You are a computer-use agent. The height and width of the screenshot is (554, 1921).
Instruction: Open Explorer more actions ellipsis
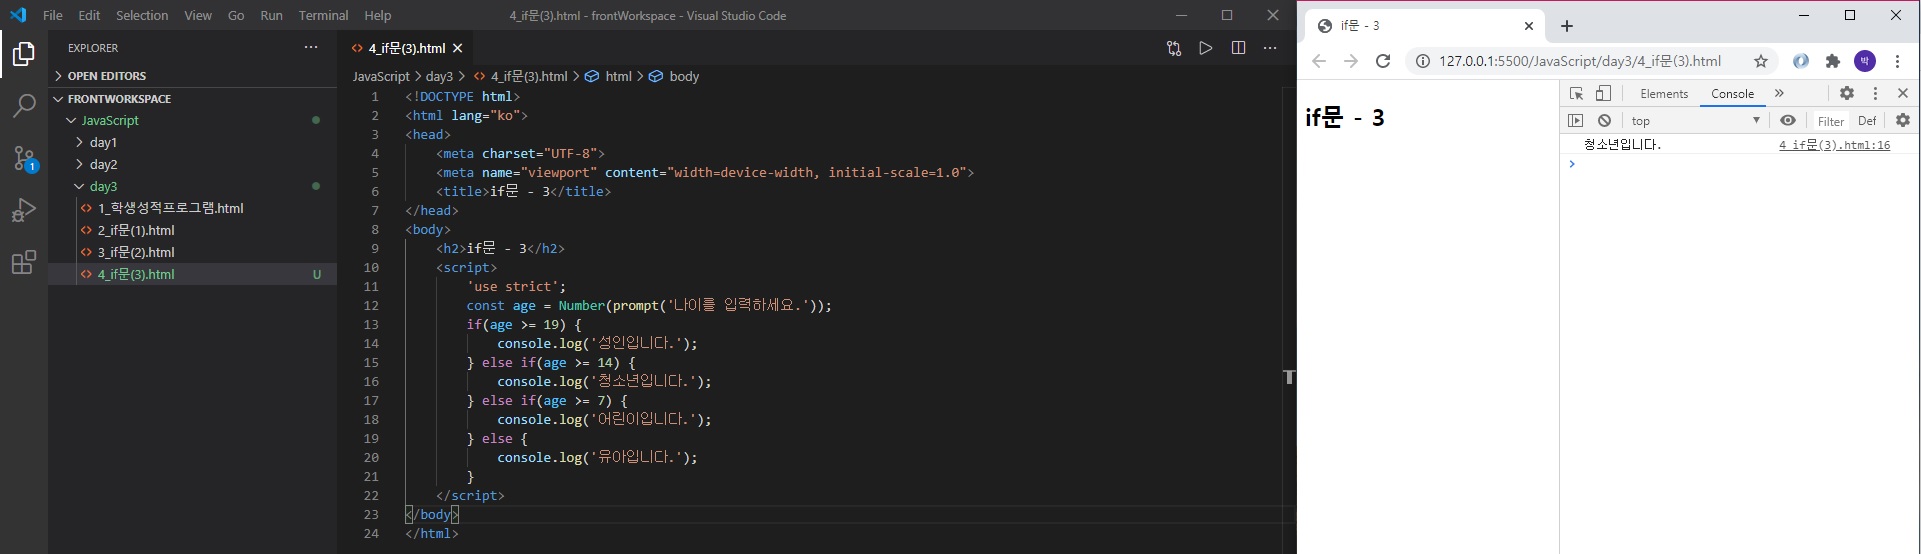pyautogui.click(x=311, y=47)
